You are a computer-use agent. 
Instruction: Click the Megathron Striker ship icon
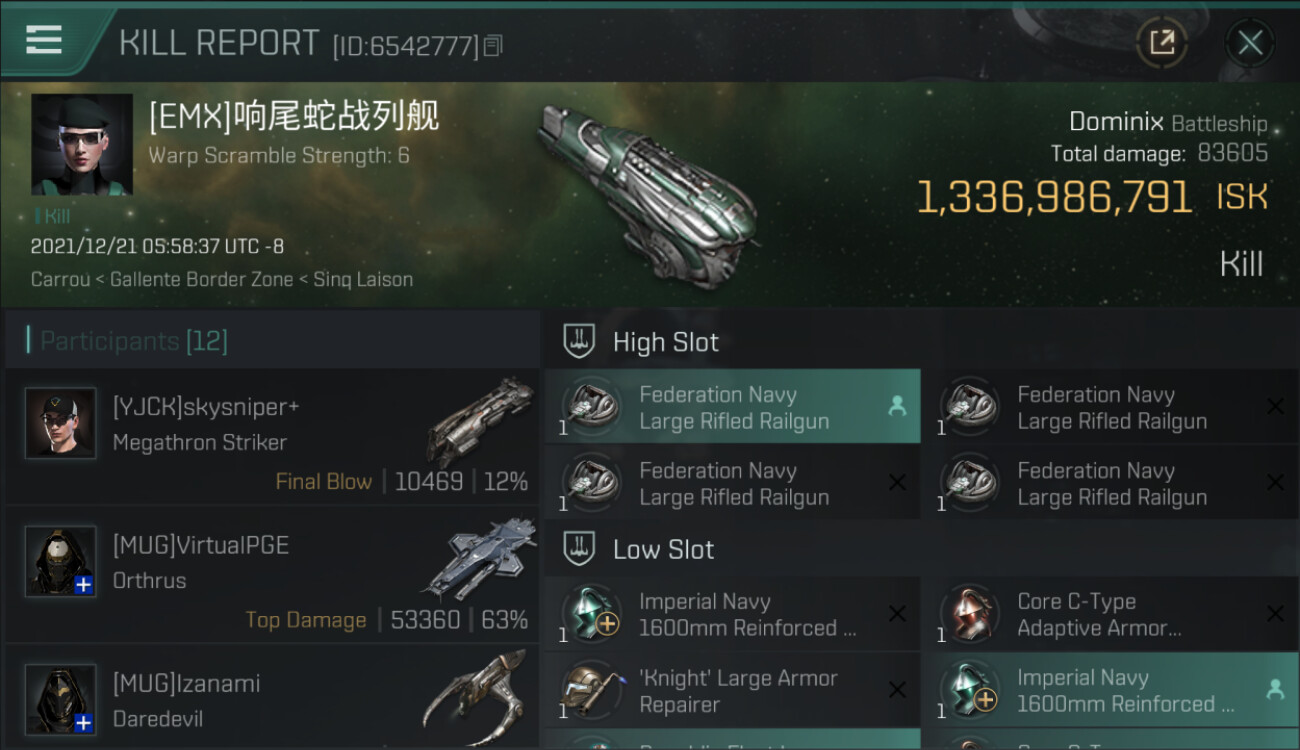[x=480, y=420]
